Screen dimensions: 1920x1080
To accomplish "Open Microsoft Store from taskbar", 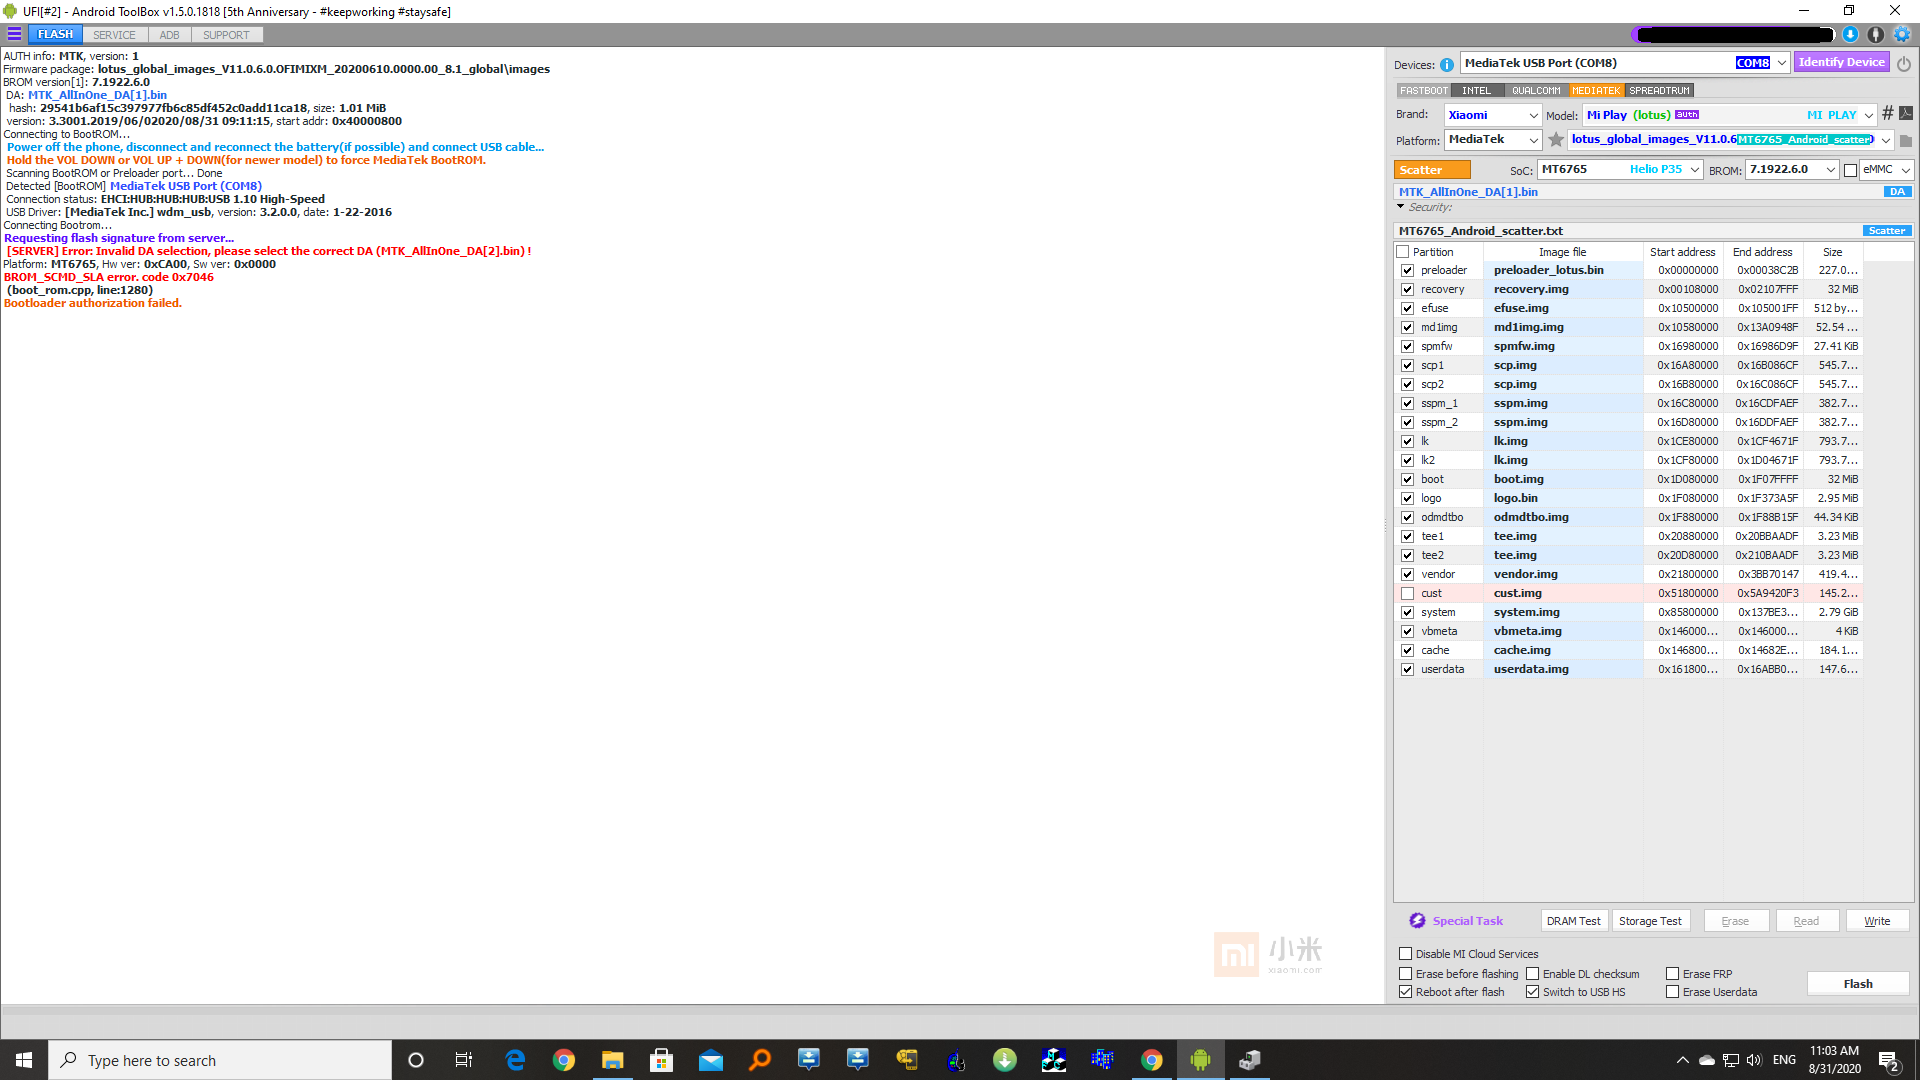I will pos(661,1060).
